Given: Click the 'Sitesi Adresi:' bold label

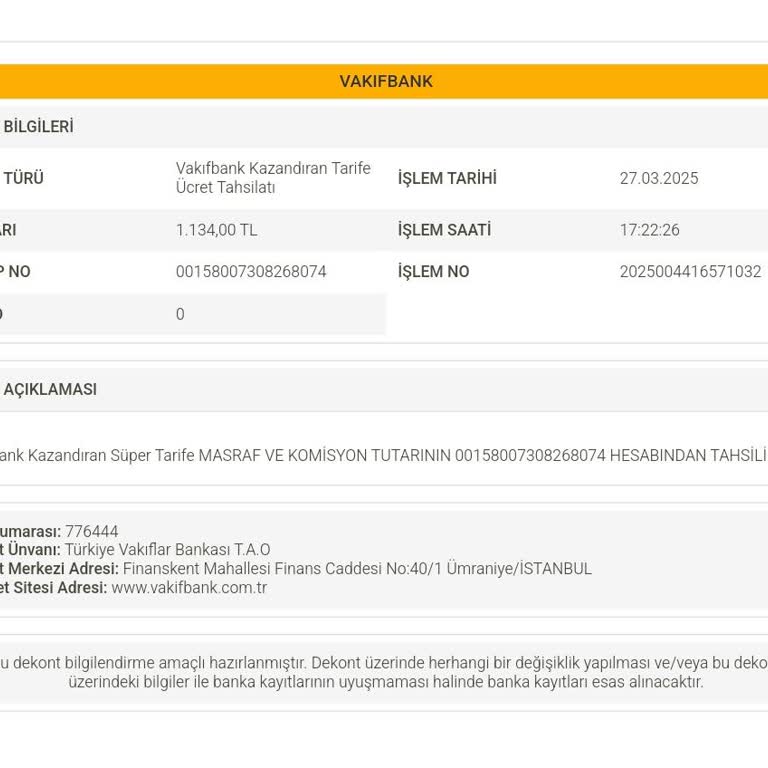Looking at the screenshot, I should pos(60,588).
